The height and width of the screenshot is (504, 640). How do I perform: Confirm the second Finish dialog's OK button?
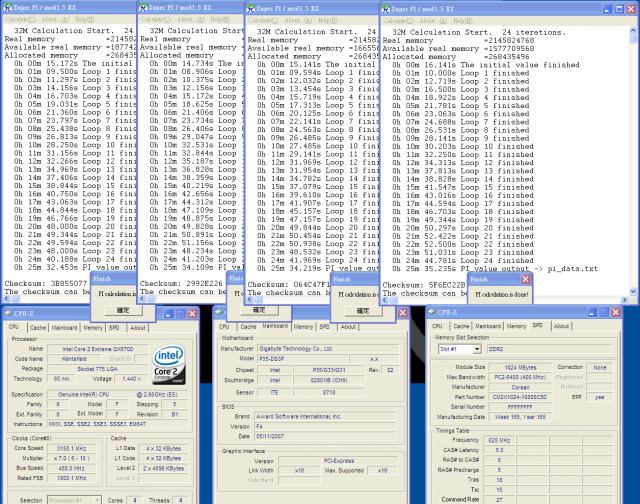pos(259,310)
